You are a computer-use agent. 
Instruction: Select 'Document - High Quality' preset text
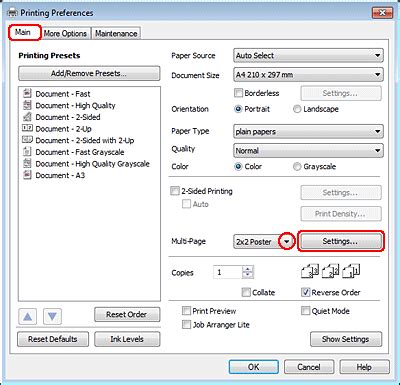[x=75, y=106]
